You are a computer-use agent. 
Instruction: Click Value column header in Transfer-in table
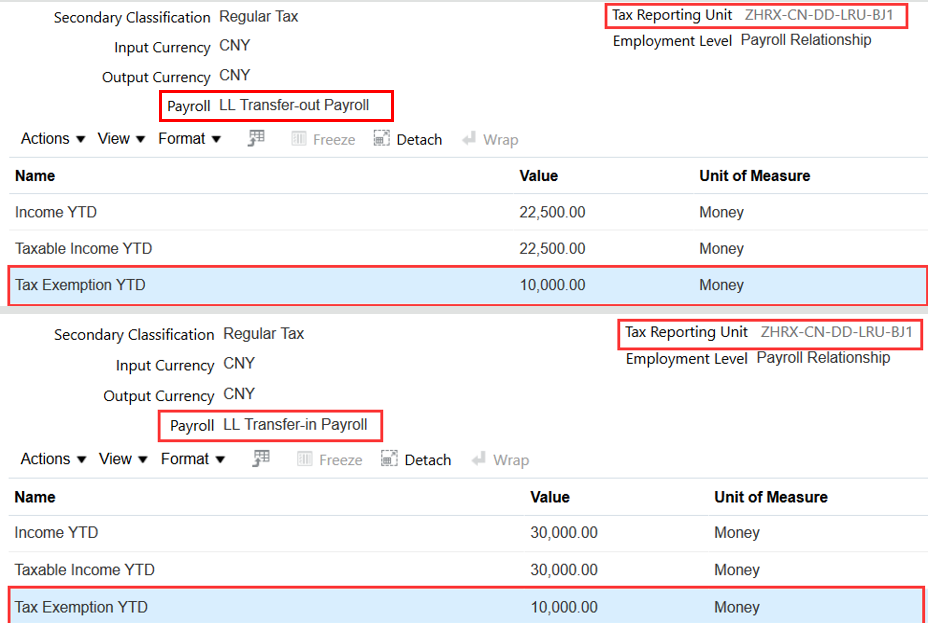pos(549,497)
